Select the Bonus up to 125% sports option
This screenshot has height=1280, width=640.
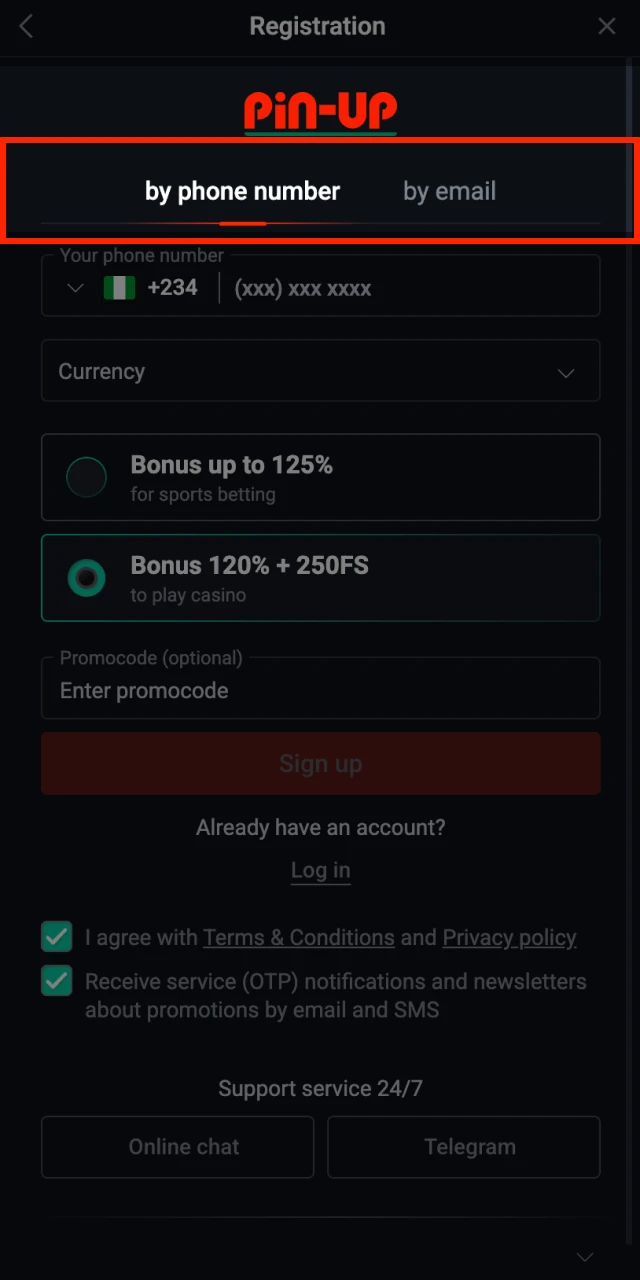point(87,478)
